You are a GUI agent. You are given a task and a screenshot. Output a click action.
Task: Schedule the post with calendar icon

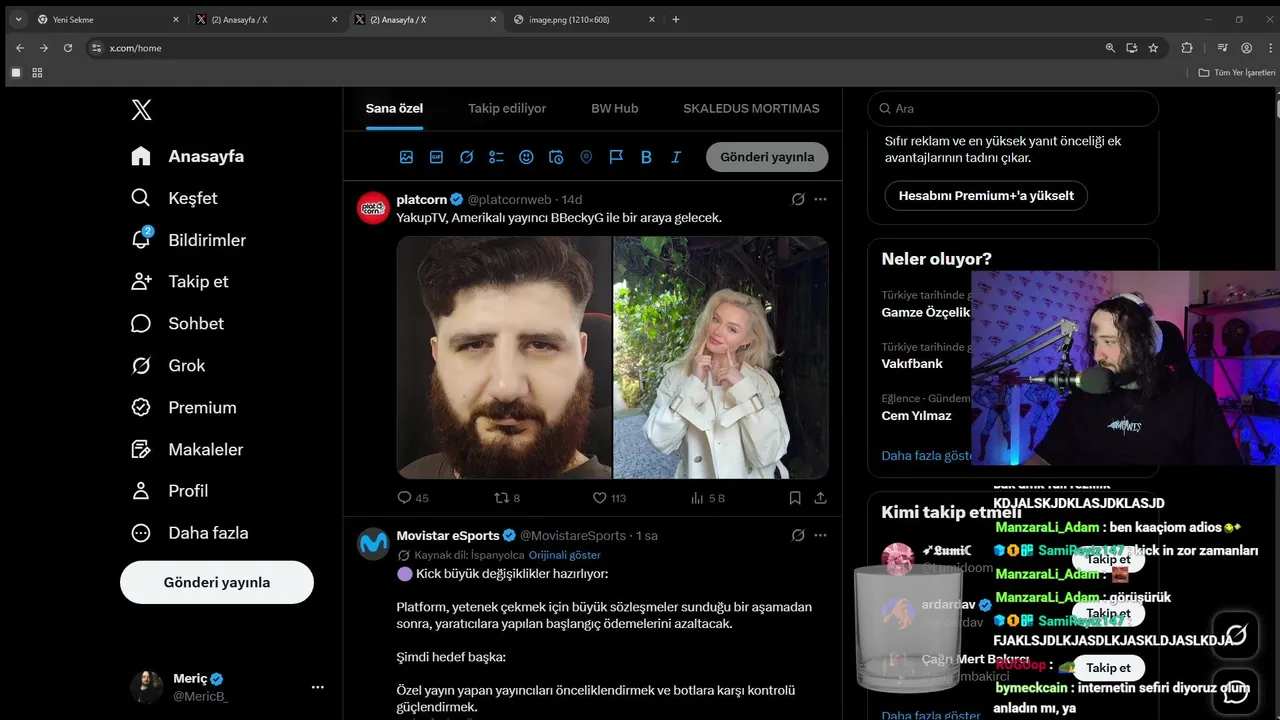pos(556,157)
